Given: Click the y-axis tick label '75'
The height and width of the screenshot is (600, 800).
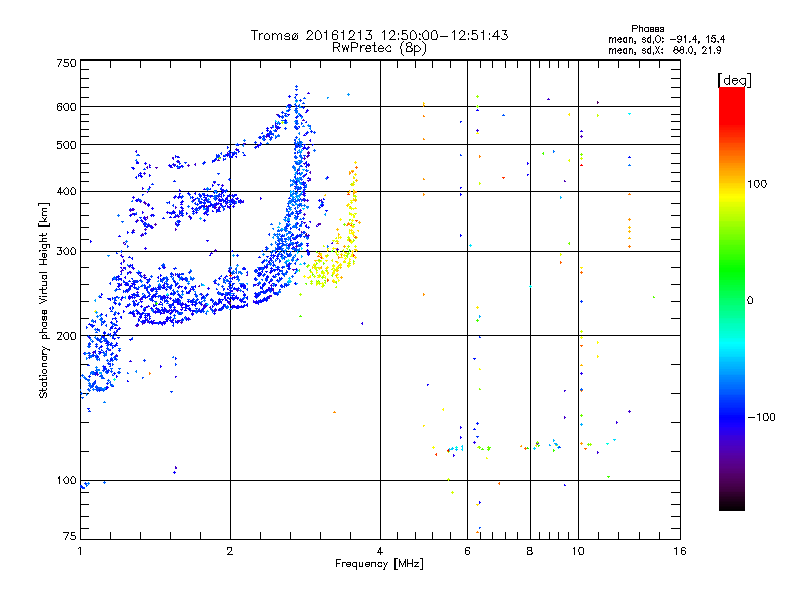Looking at the screenshot, I should tap(70, 536).
